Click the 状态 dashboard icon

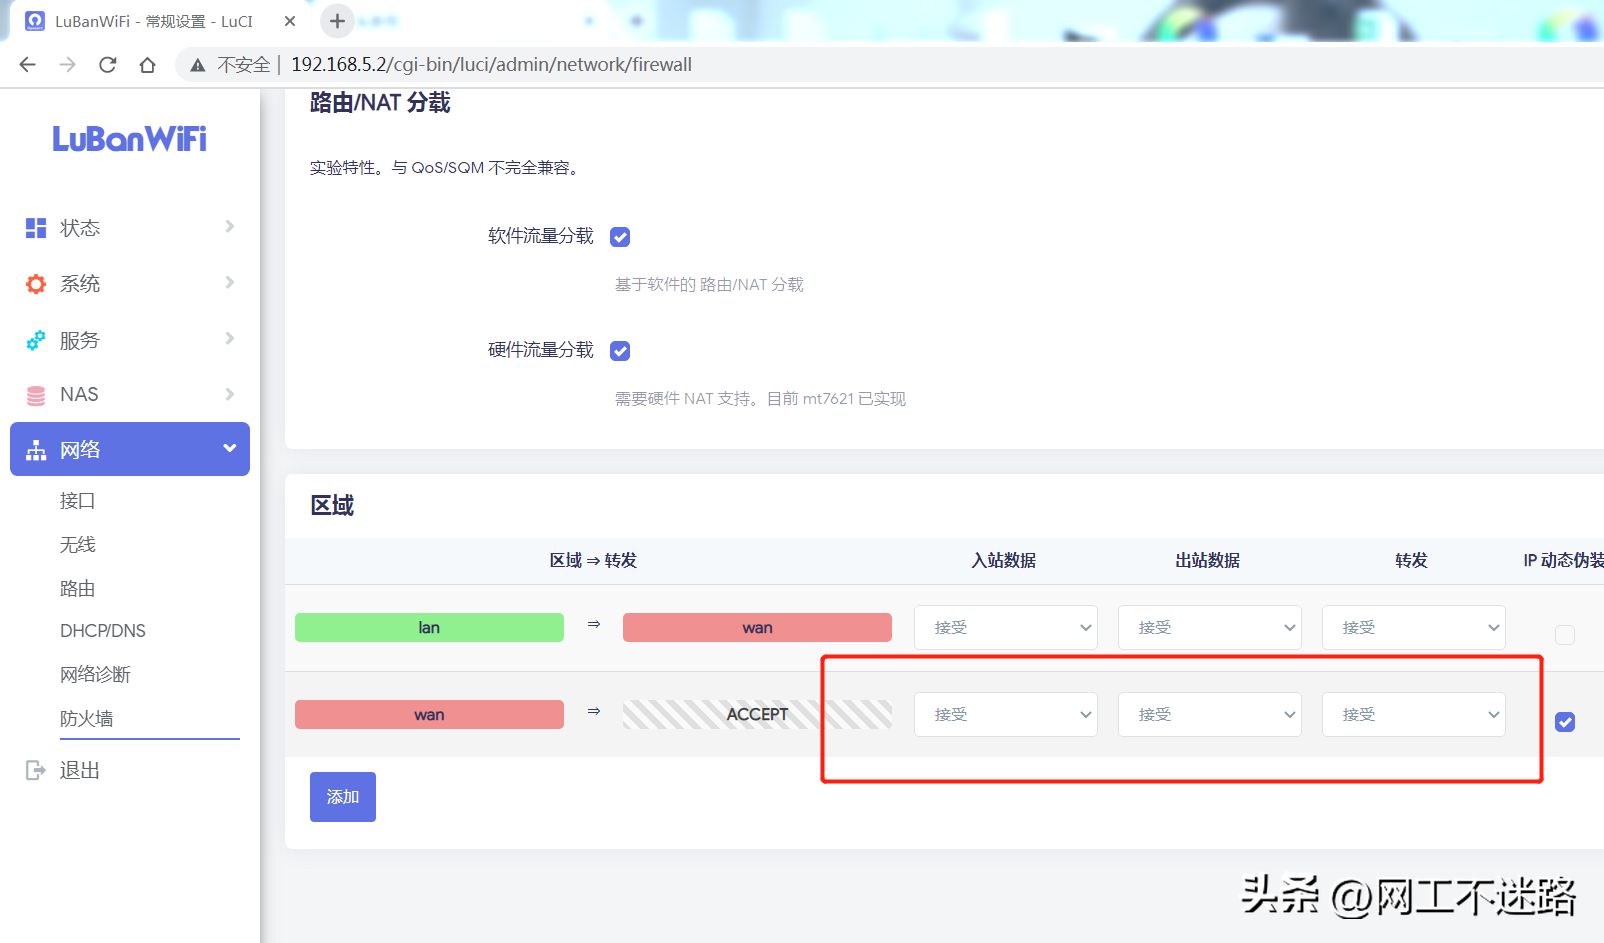coord(36,228)
